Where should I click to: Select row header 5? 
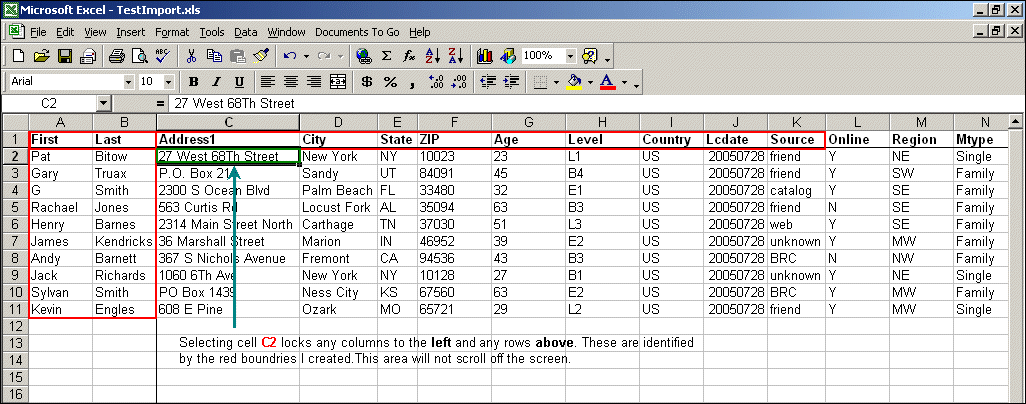pos(14,208)
